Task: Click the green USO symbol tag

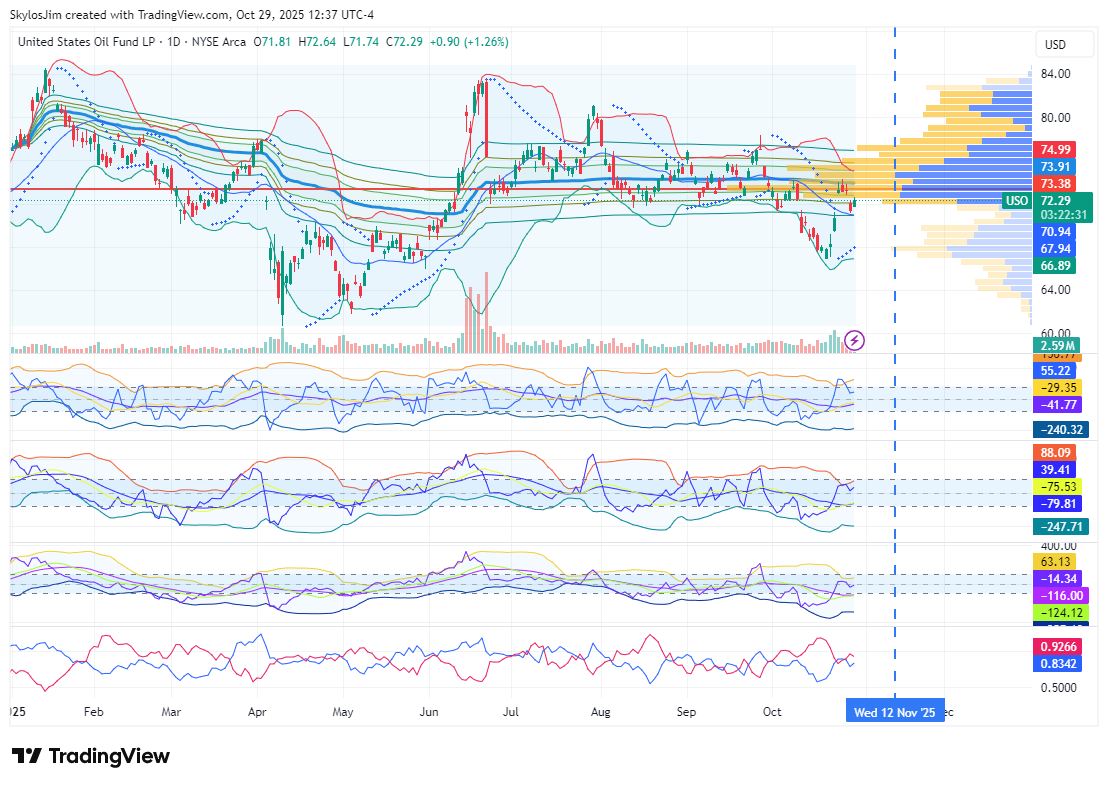Action: pos(1017,201)
